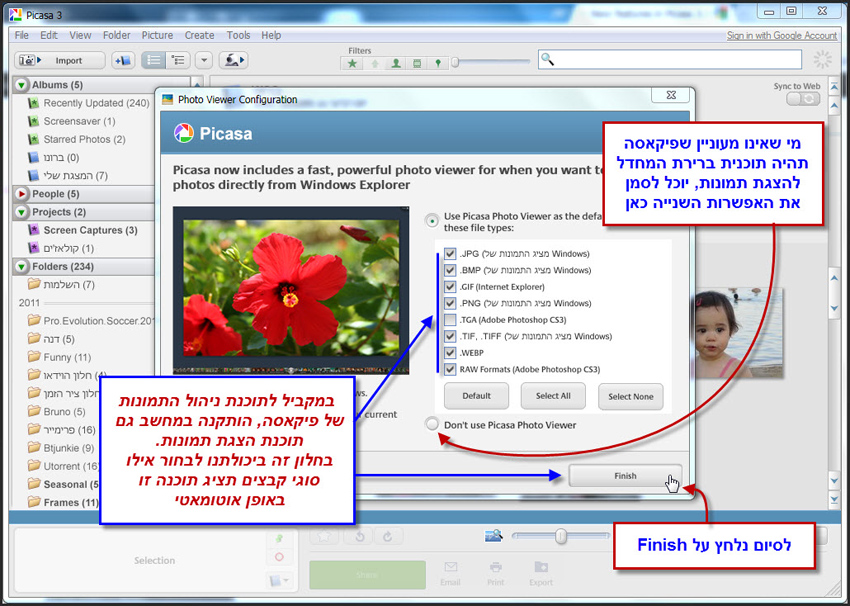The width and height of the screenshot is (850, 606).
Task: Click 'Sign in with Google Account' link
Action: [x=782, y=35]
